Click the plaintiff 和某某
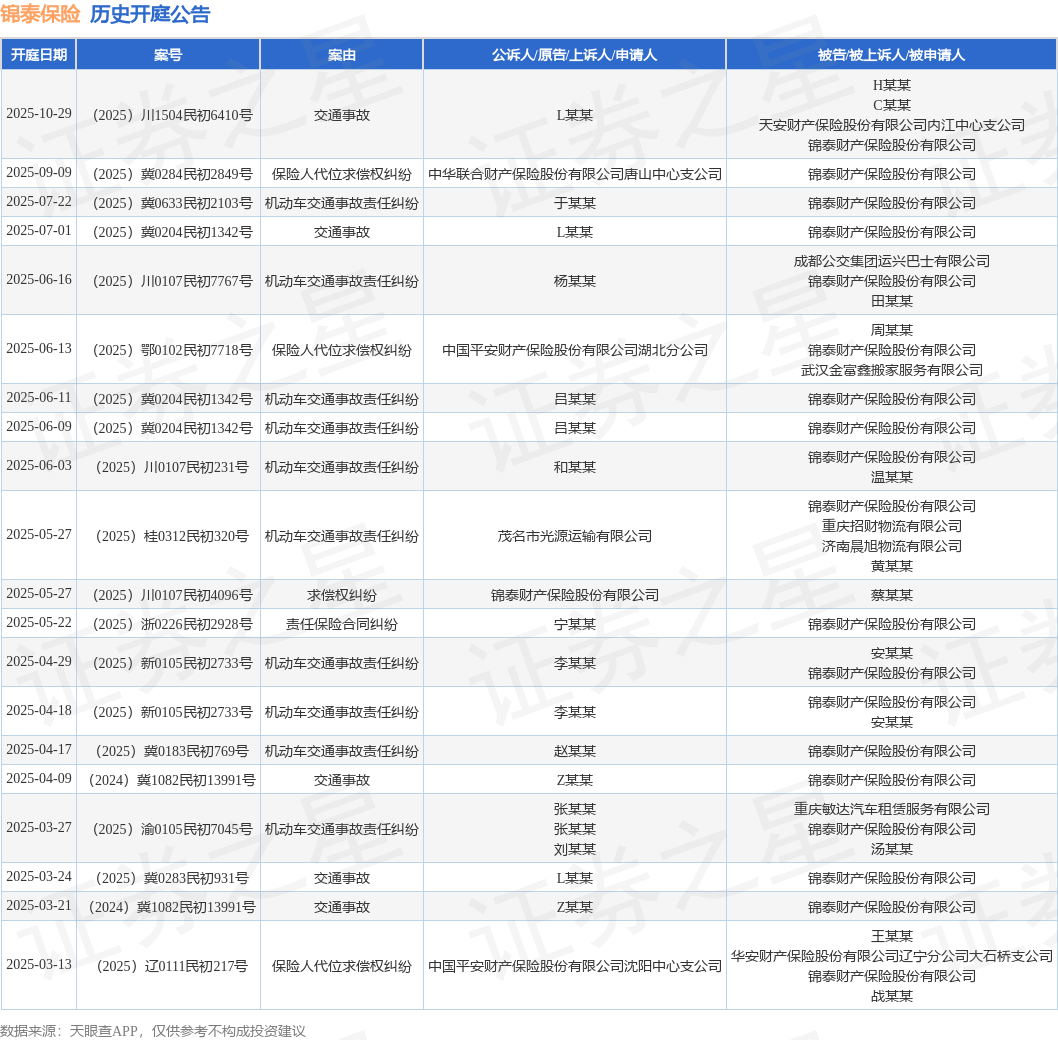The width and height of the screenshot is (1058, 1040). [x=575, y=467]
